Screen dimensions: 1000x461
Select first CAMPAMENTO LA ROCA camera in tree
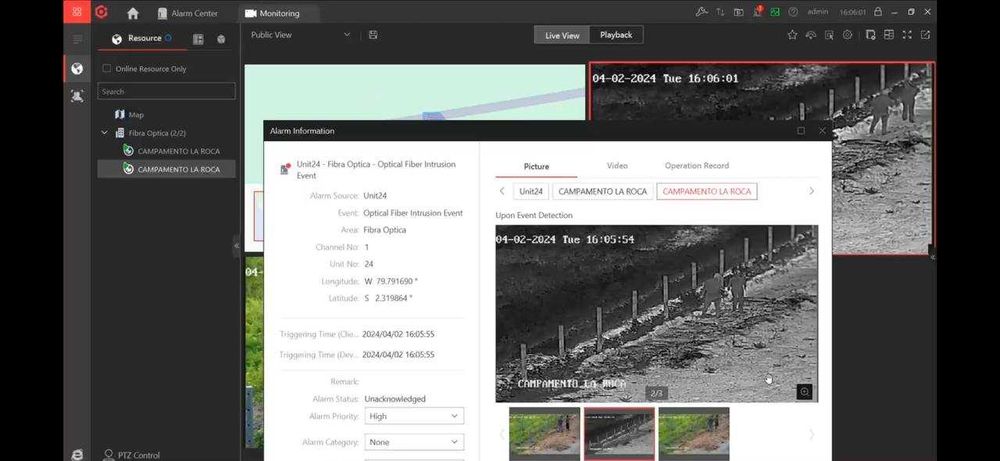(x=171, y=151)
